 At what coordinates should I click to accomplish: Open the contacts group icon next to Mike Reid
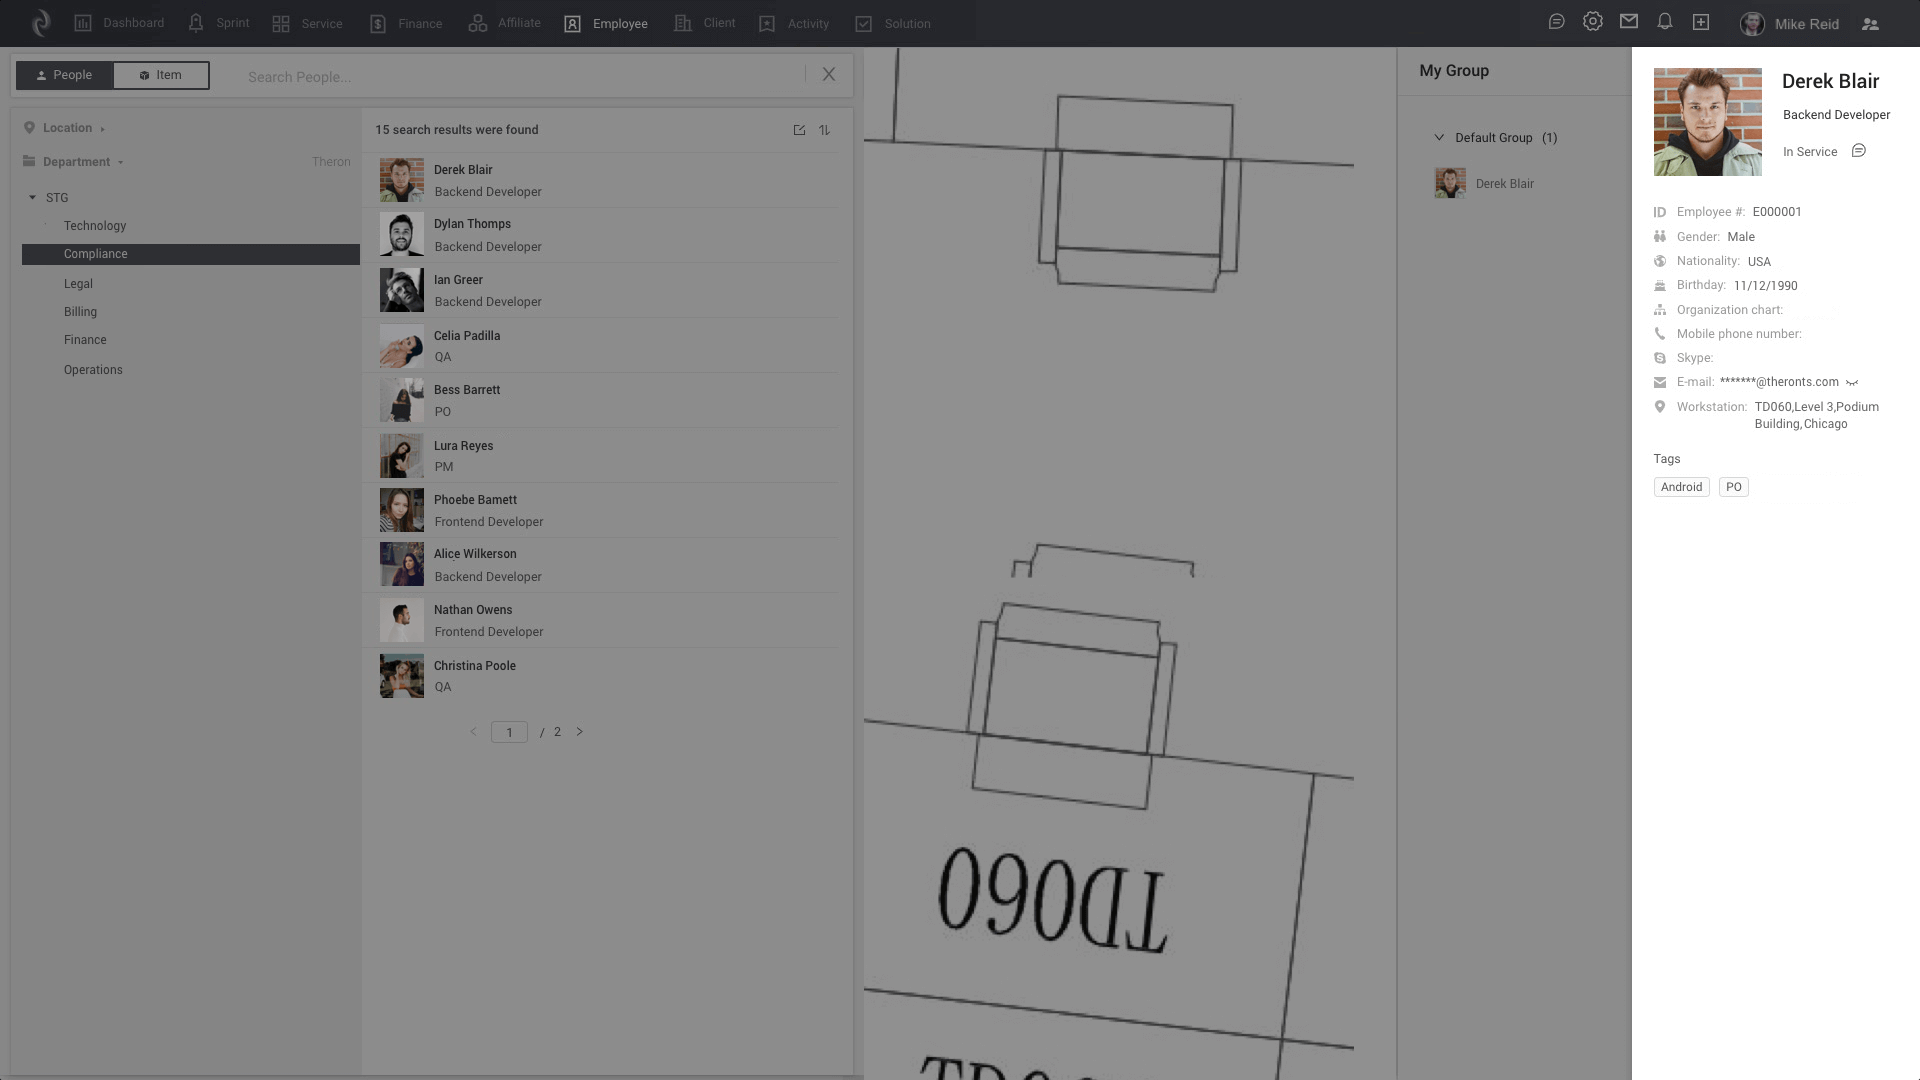[x=1870, y=24]
